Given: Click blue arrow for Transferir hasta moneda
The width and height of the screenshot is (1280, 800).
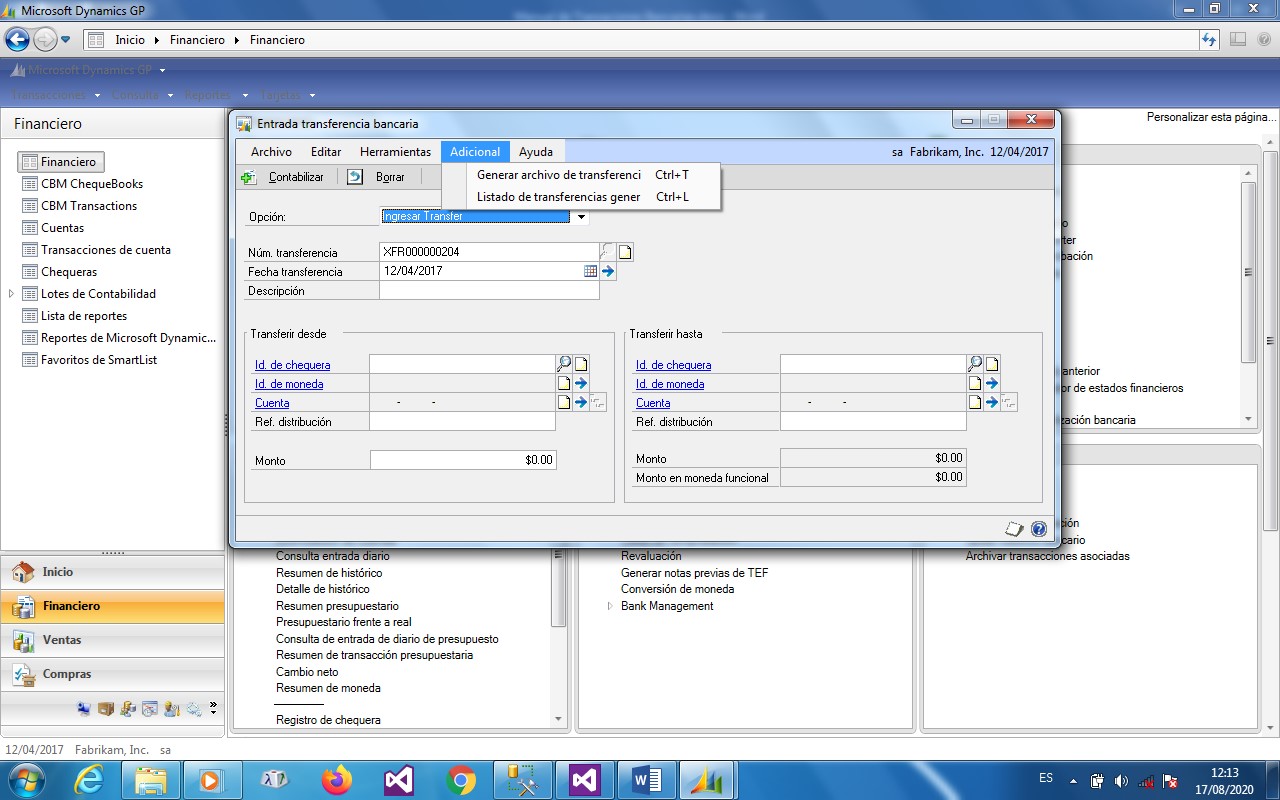Looking at the screenshot, I should tap(992, 383).
